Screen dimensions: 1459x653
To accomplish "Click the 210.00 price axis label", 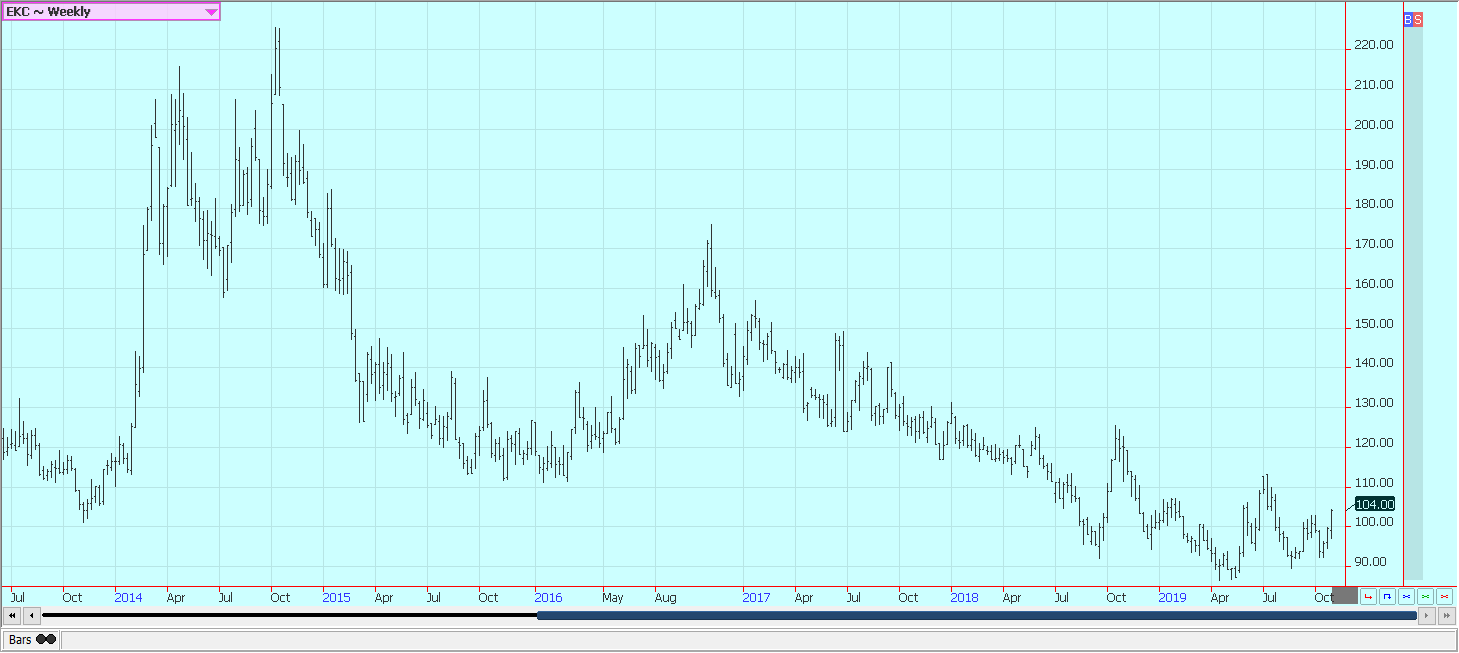I will (1374, 85).
